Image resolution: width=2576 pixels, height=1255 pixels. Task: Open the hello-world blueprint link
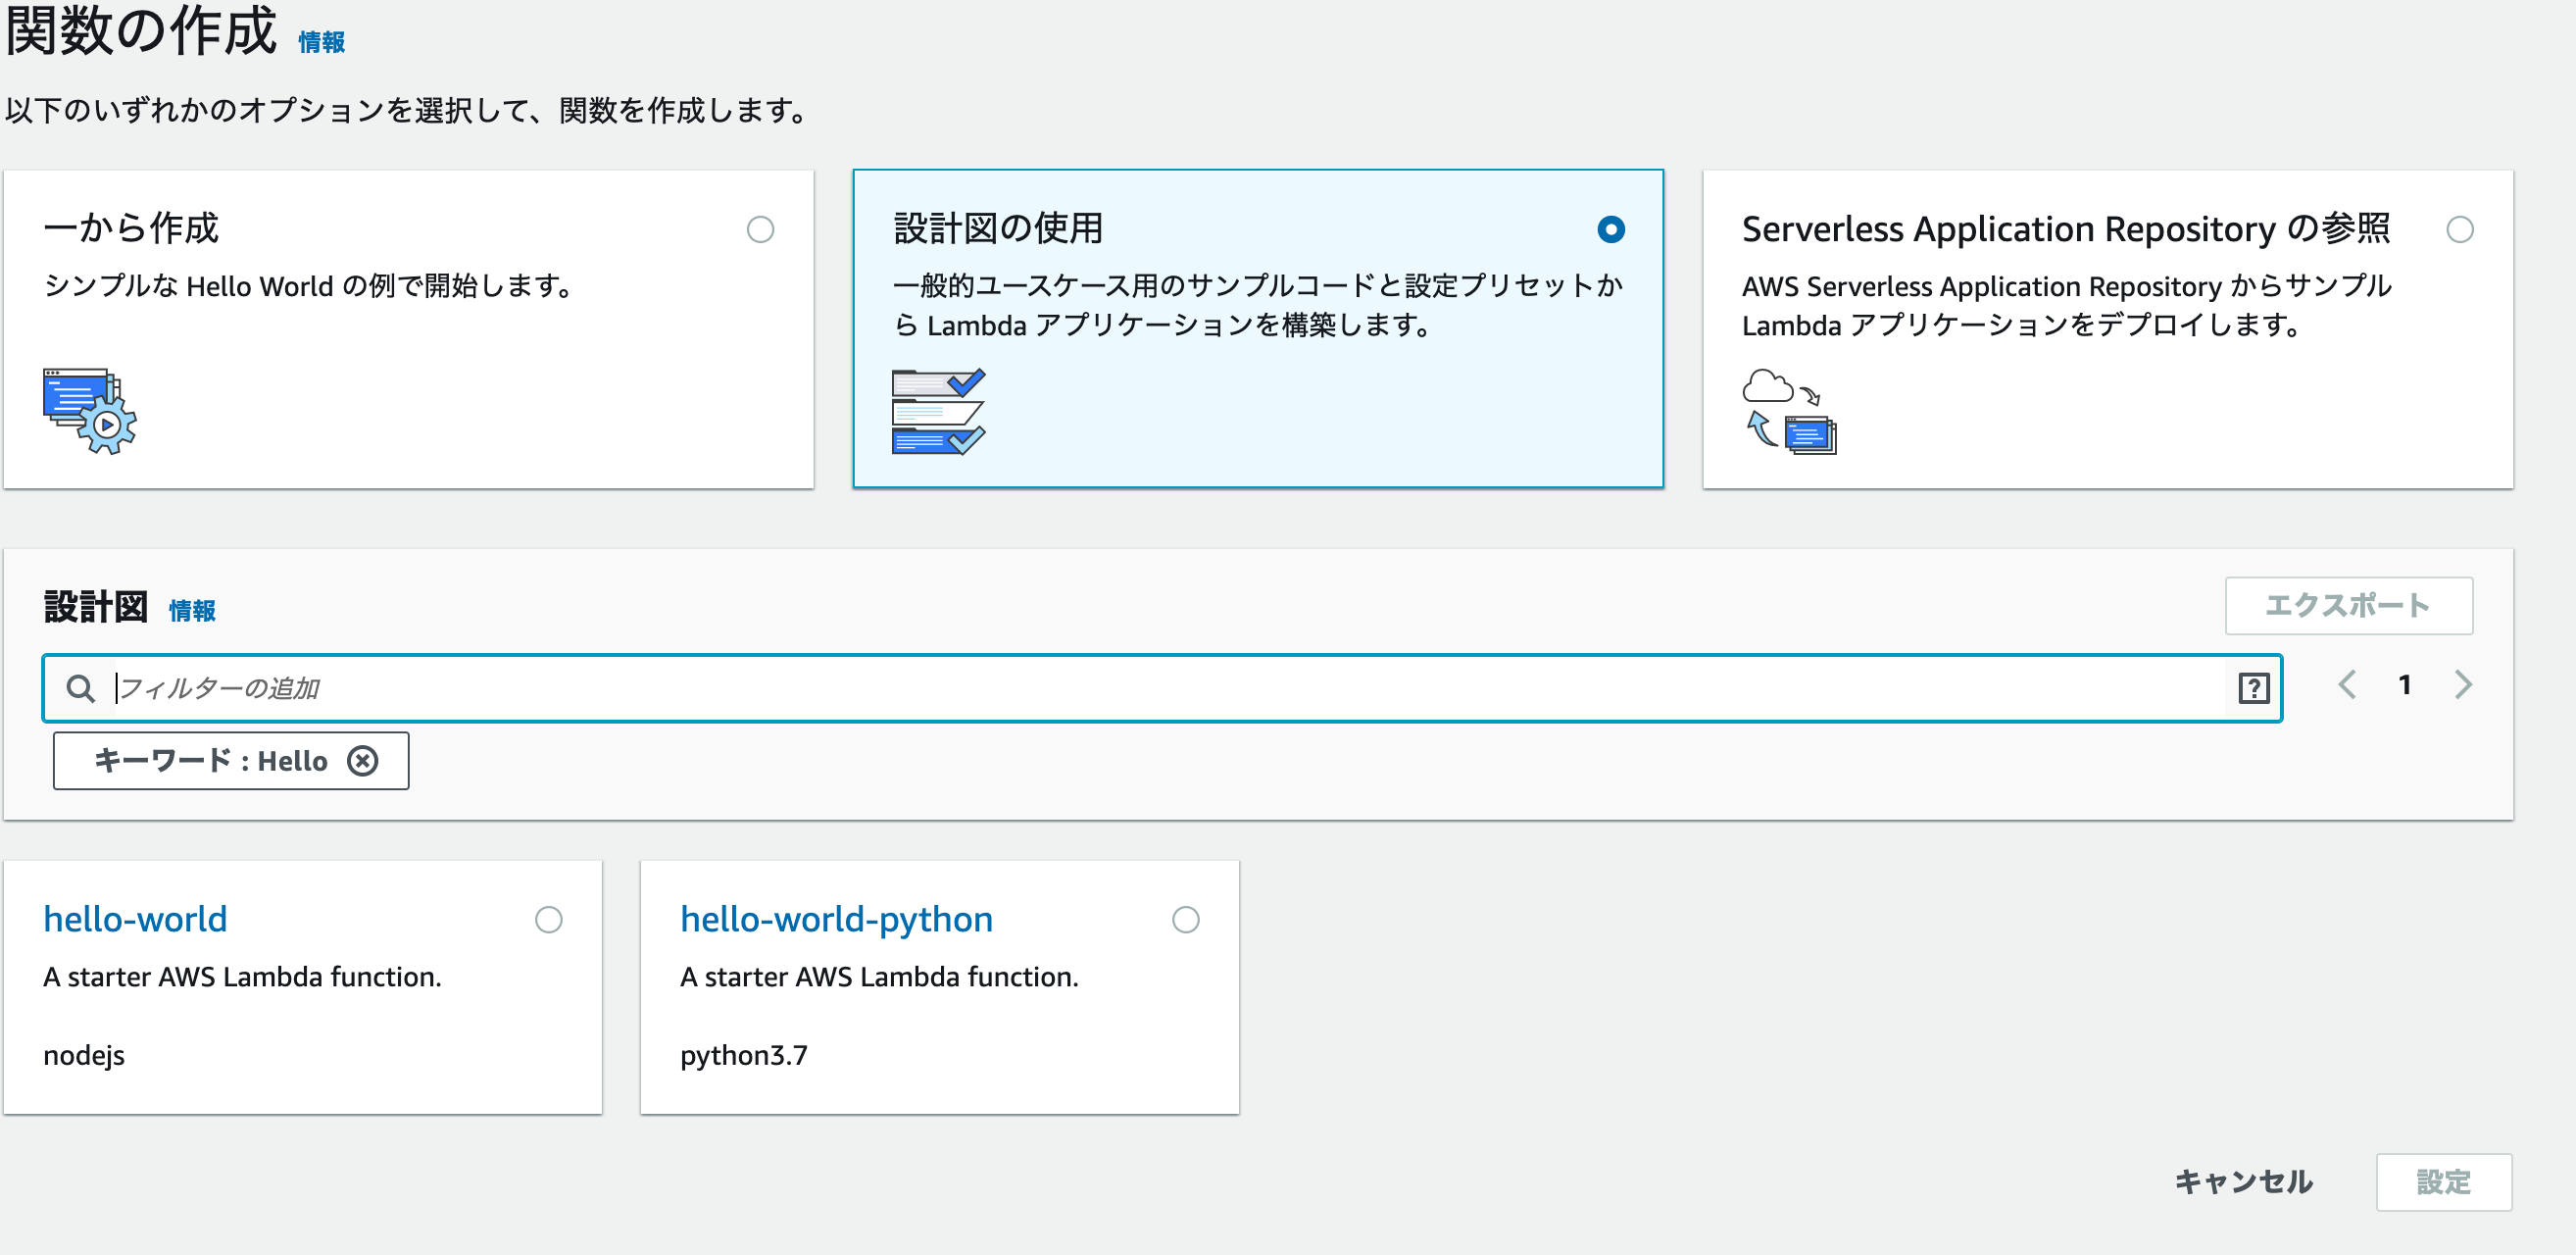(x=135, y=919)
